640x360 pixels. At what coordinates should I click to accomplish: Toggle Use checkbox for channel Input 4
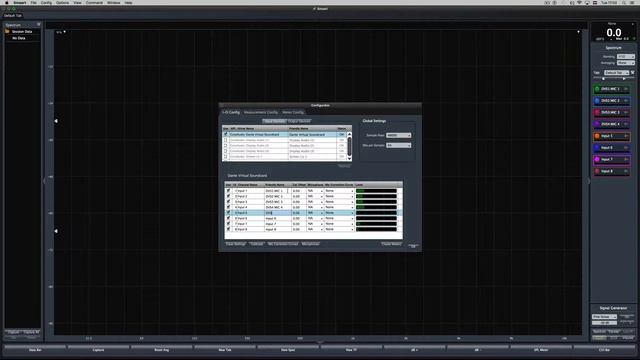click(228, 207)
